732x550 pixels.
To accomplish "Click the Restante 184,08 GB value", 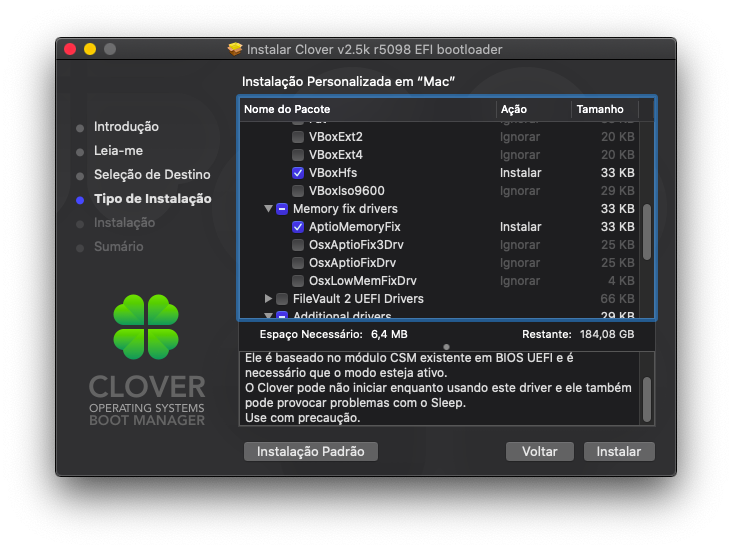I will click(x=607, y=334).
